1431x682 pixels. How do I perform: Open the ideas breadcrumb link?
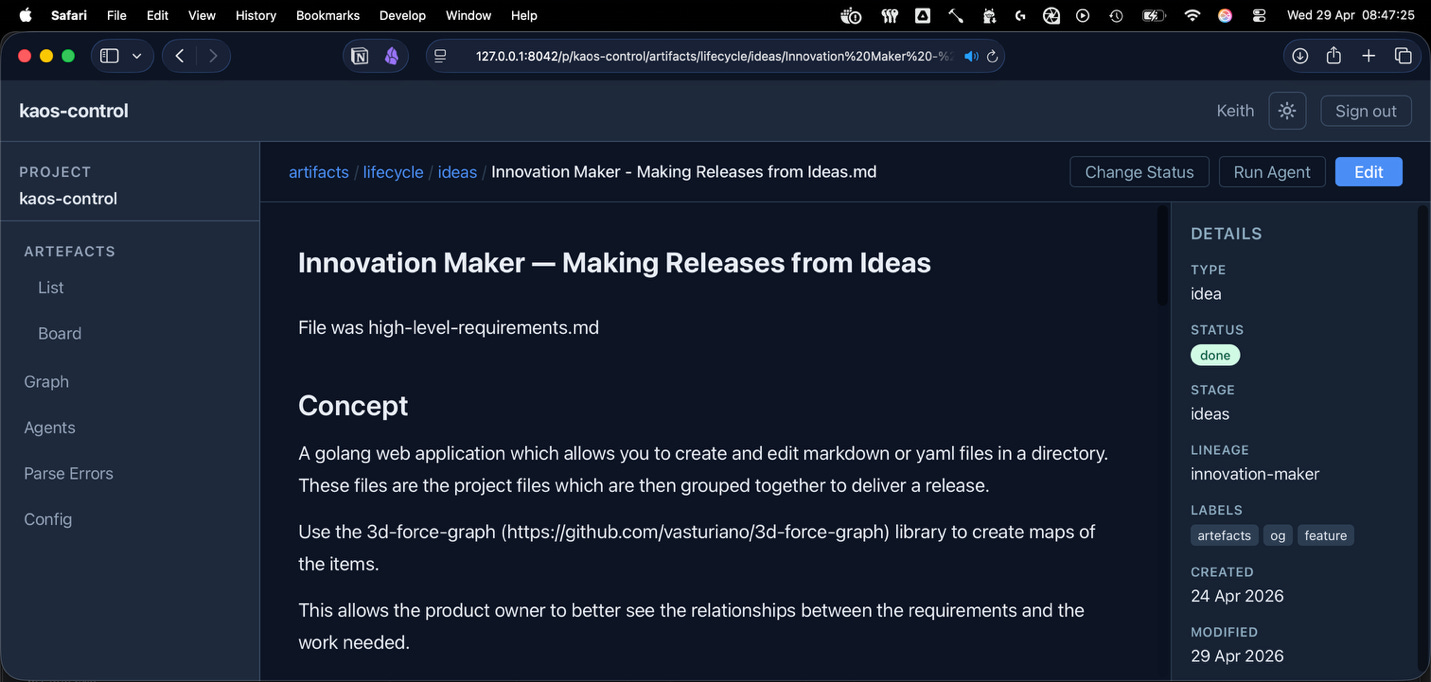pos(457,172)
